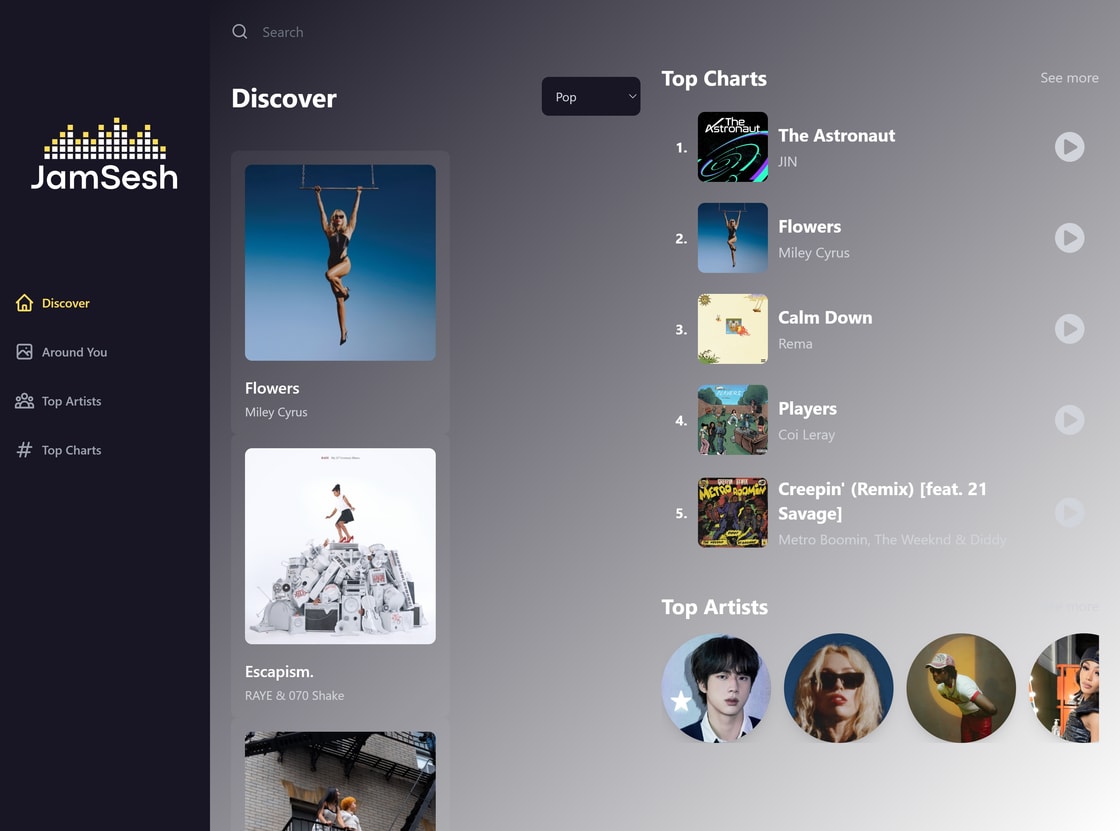The height and width of the screenshot is (831, 1120).
Task: Click Creepin' Metro Boomin cover thumbnail
Action: pos(733,512)
